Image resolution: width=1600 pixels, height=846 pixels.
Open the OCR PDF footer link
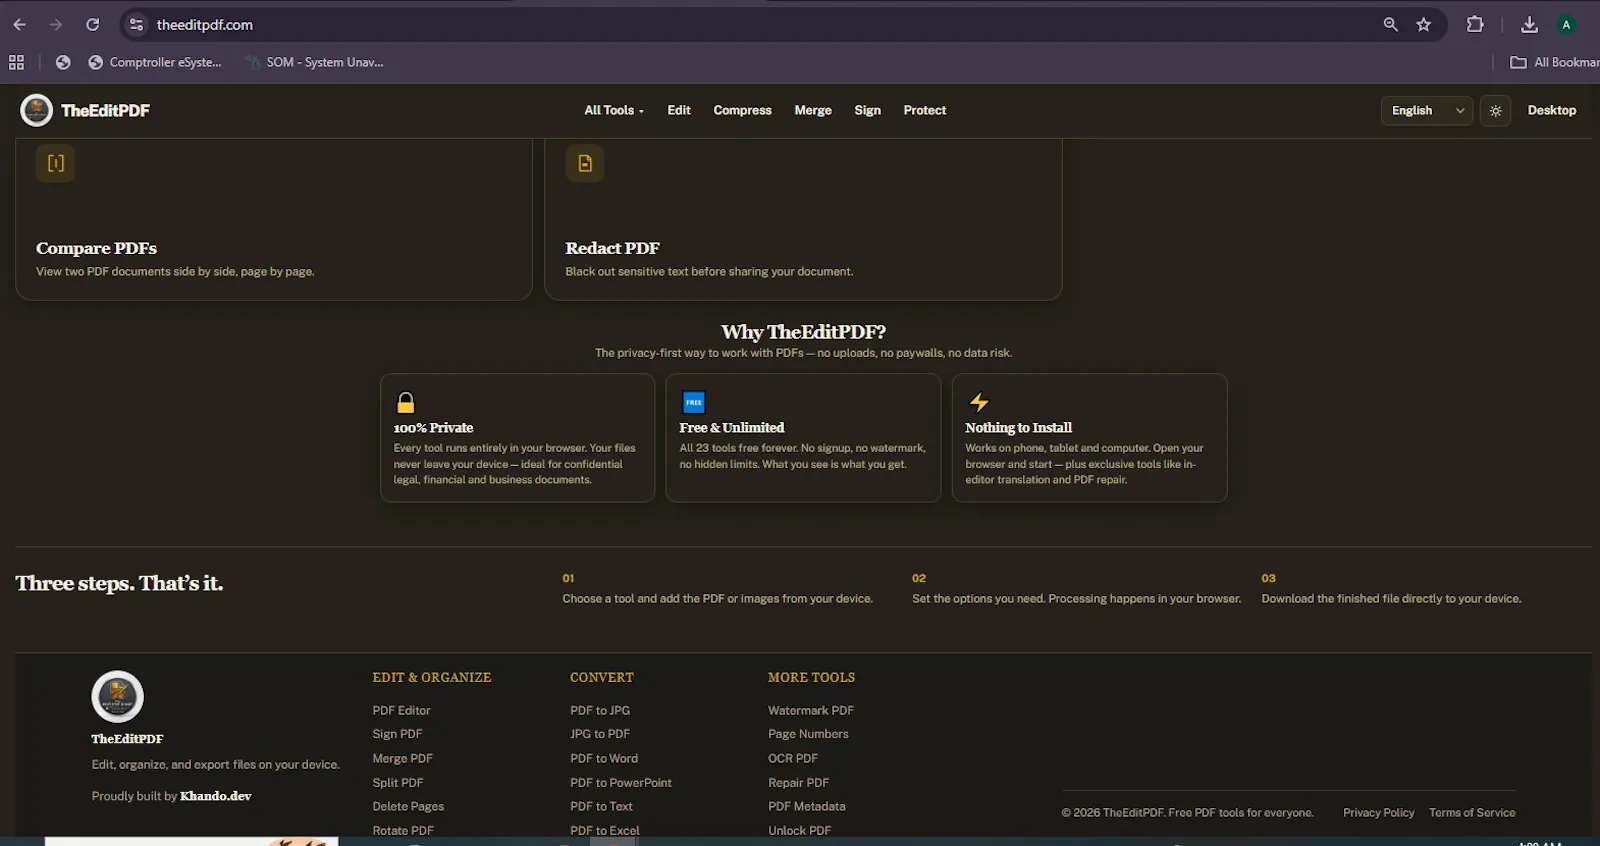tap(793, 759)
